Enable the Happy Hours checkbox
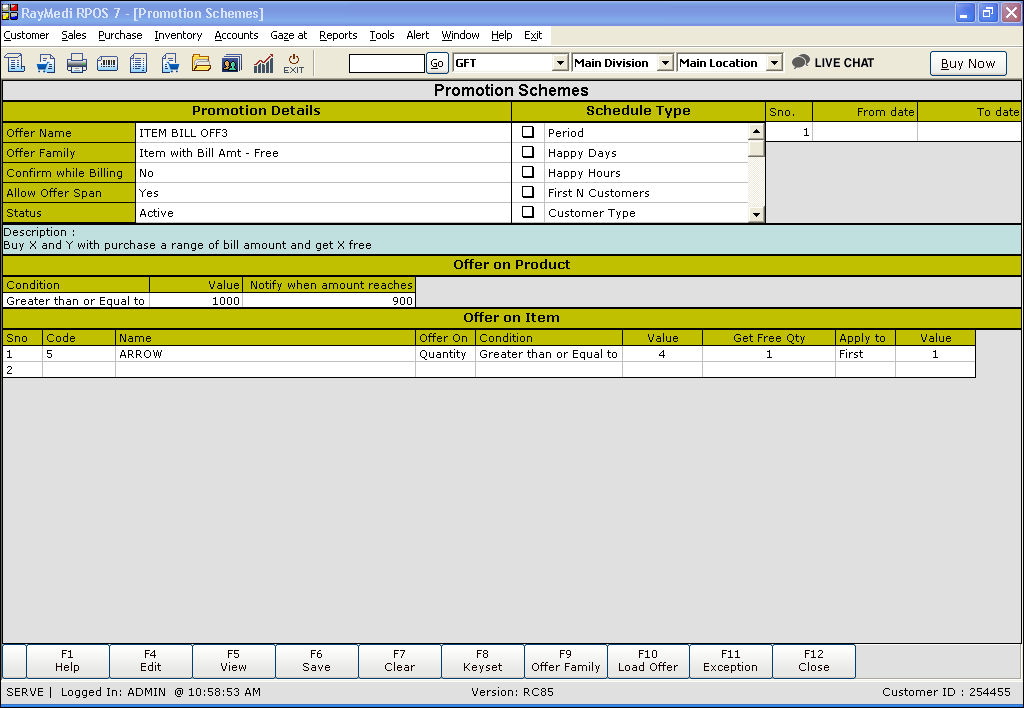1024x708 pixels. click(x=528, y=172)
